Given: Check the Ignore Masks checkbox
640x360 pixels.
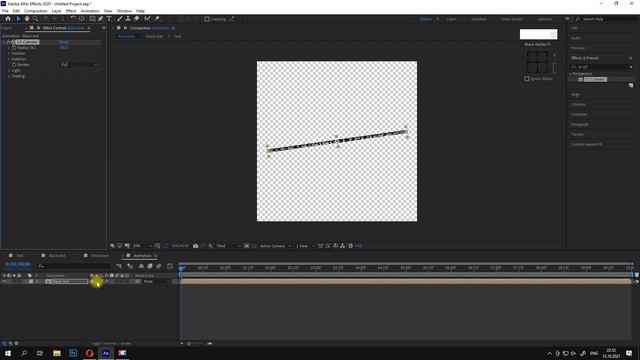Looking at the screenshot, I should click(527, 79).
